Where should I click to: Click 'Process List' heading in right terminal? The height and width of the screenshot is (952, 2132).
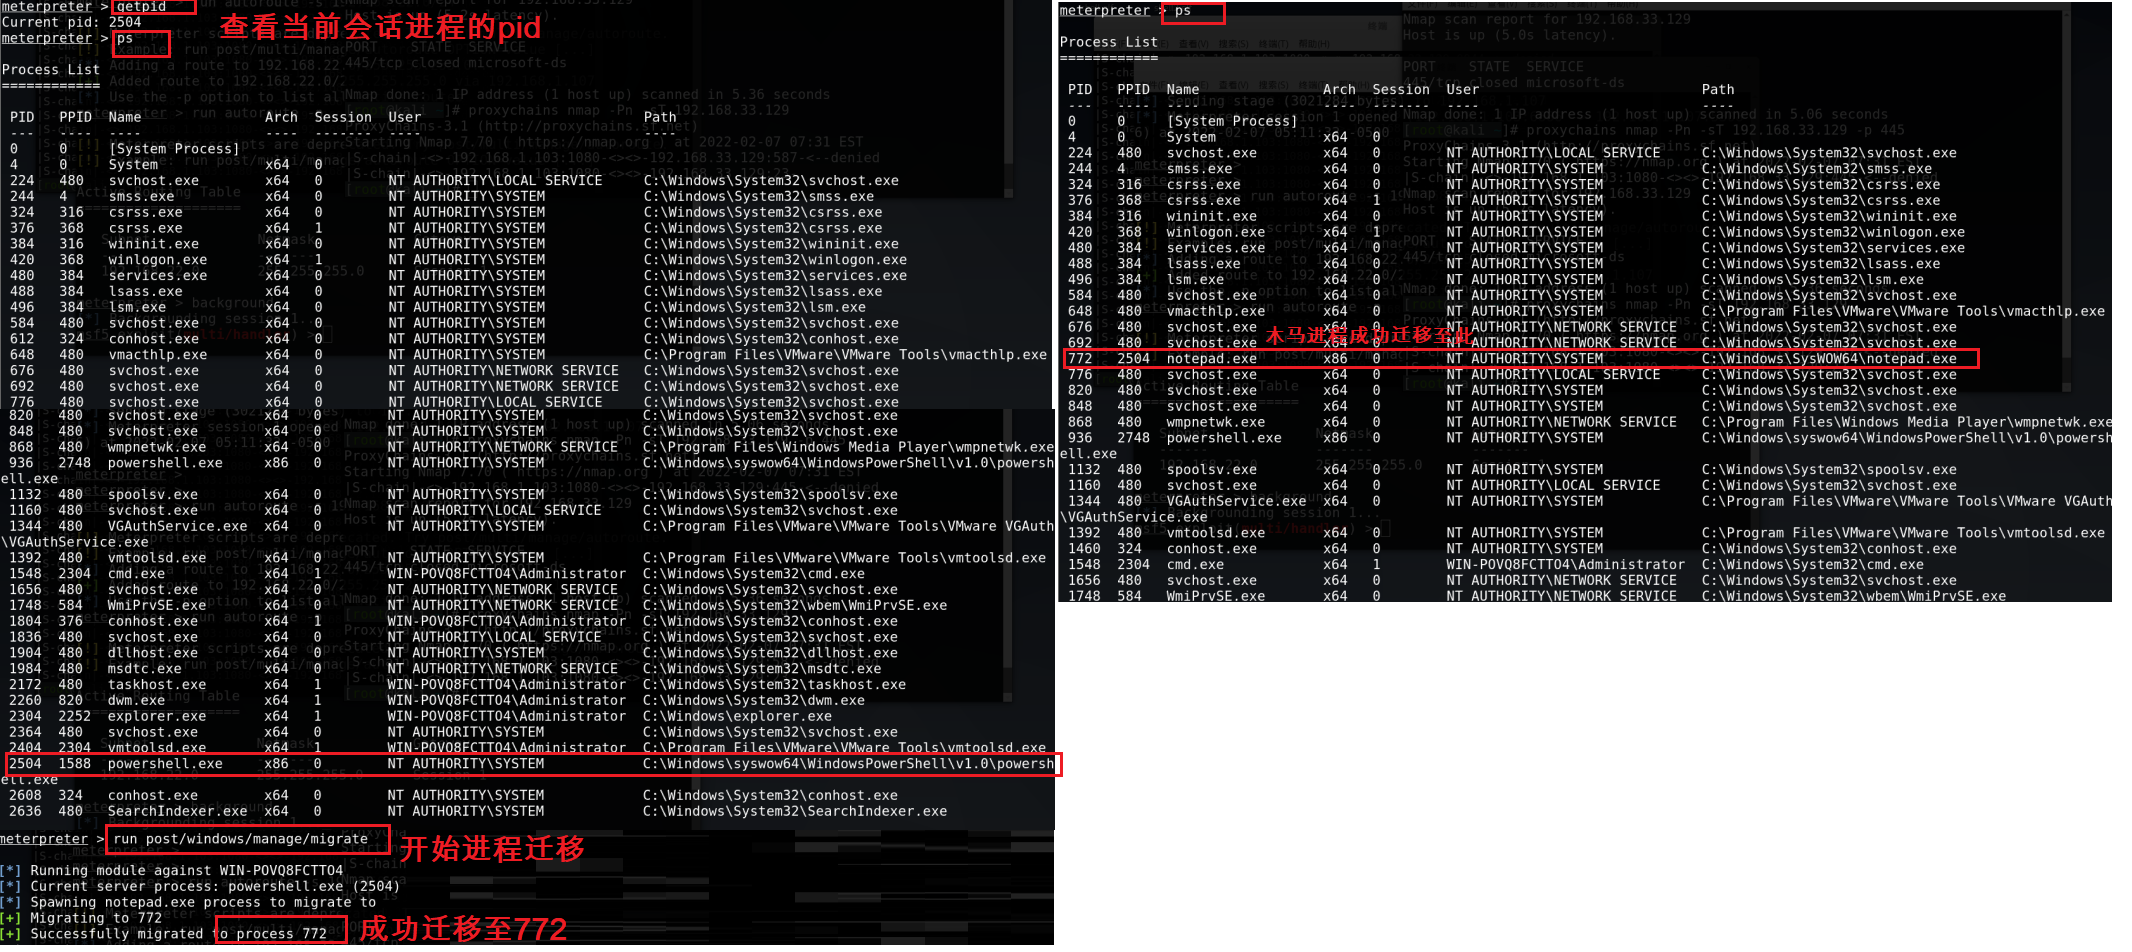pos(1109,43)
